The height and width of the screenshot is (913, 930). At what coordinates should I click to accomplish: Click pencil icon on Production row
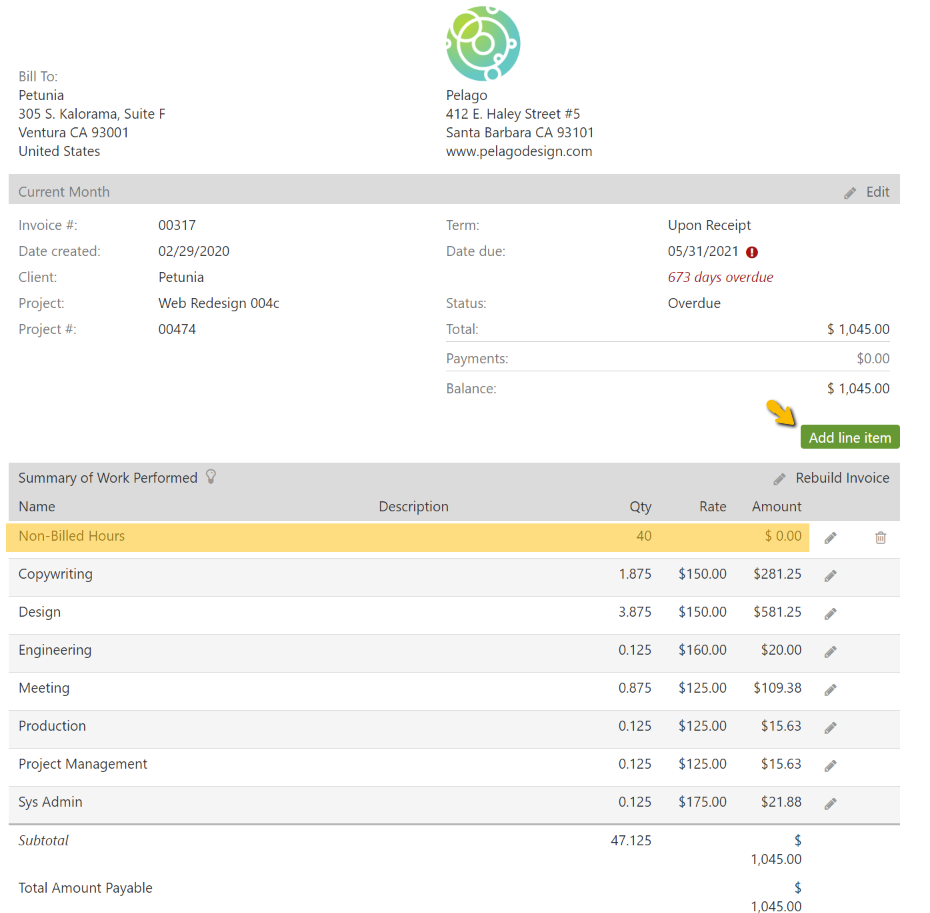[x=830, y=728]
